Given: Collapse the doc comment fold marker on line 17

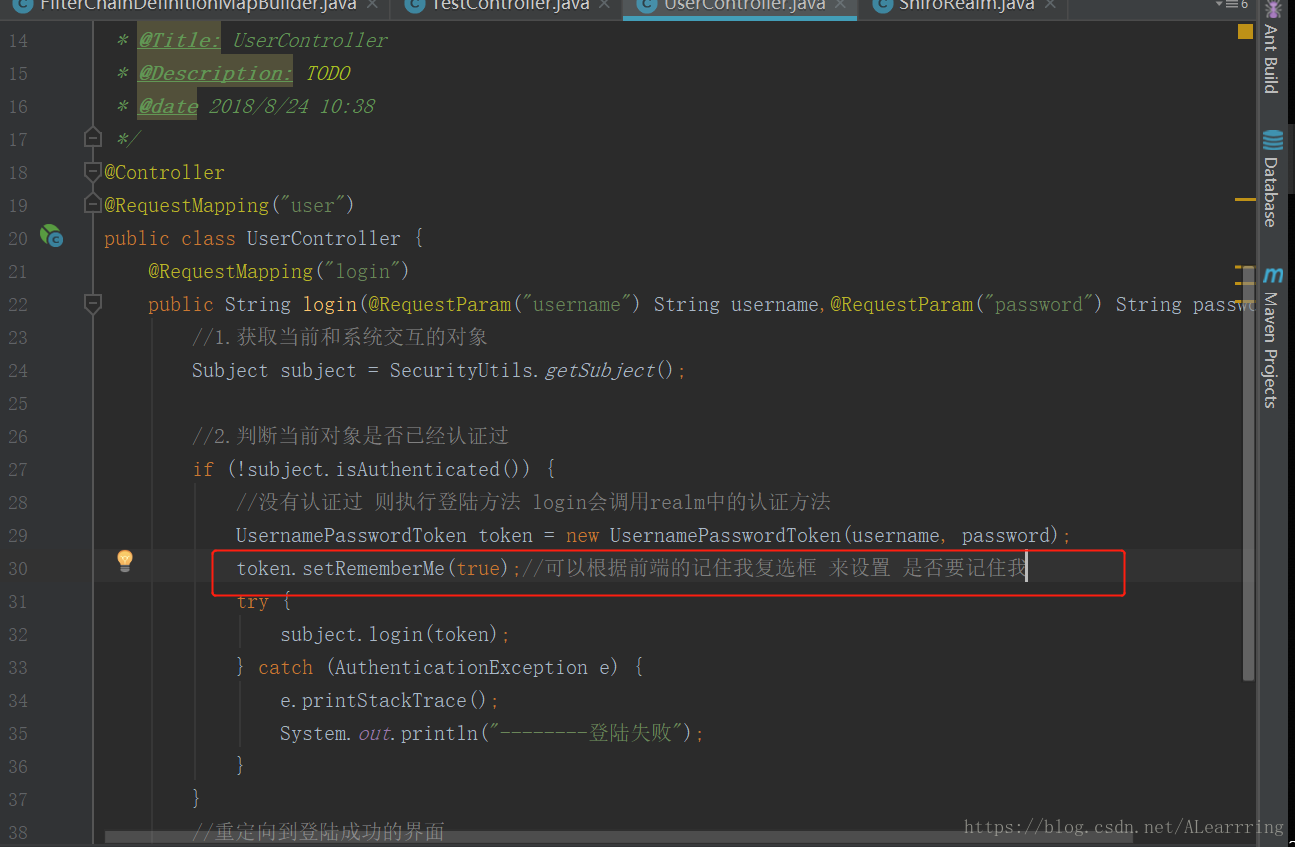Looking at the screenshot, I should [93, 139].
